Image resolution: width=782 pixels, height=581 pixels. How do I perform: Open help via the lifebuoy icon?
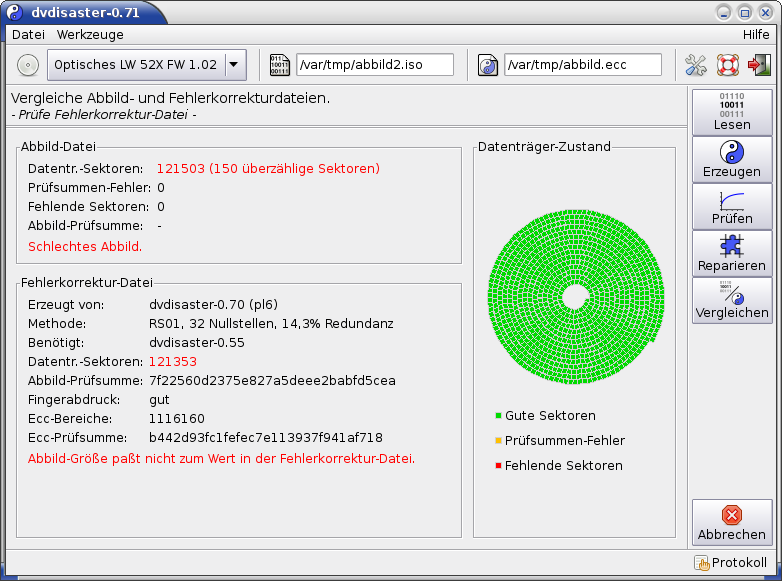coord(728,65)
